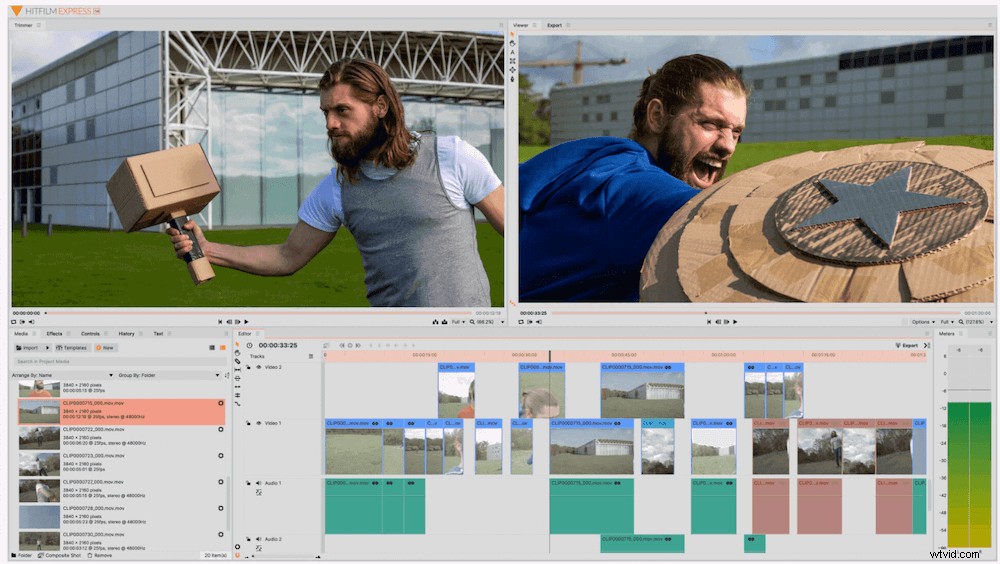Click Set Out Point icon in Trimmer
The height and width of the screenshot is (564, 1000).
click(x=31, y=322)
